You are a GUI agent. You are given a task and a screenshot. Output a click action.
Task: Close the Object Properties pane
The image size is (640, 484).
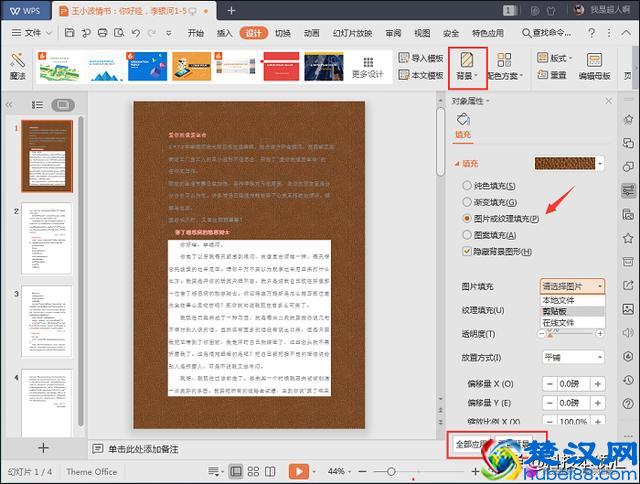[608, 101]
